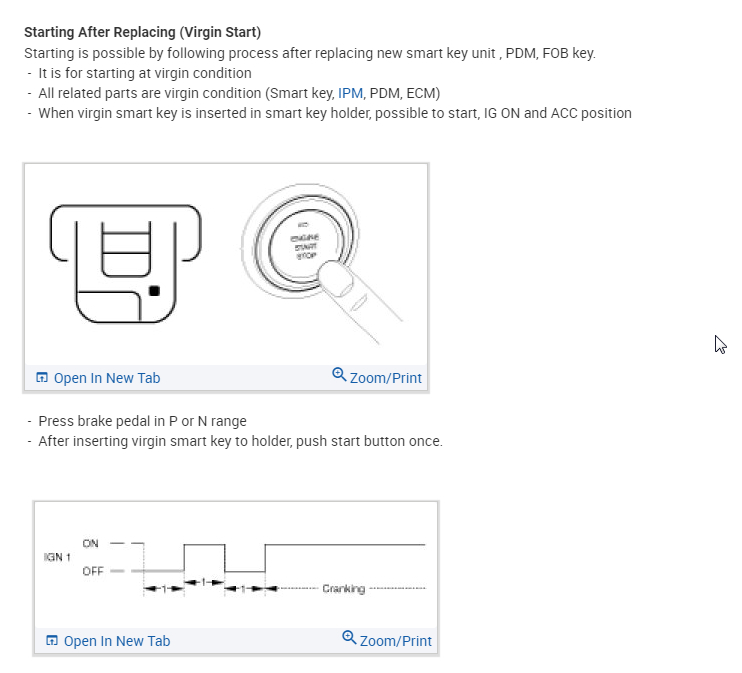Click the "IGN 1" label in the diagram
742x673 pixels.
56,557
